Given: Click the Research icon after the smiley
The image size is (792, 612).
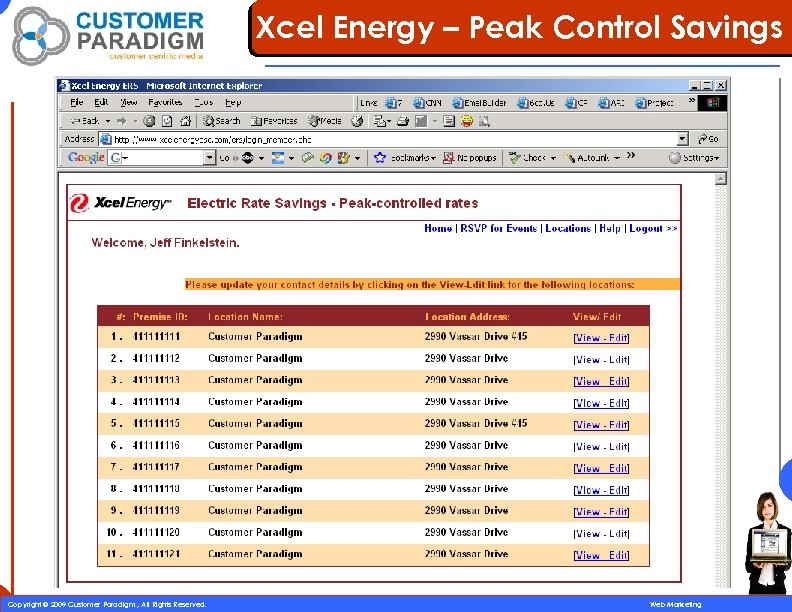Looking at the screenshot, I should pos(484,121).
